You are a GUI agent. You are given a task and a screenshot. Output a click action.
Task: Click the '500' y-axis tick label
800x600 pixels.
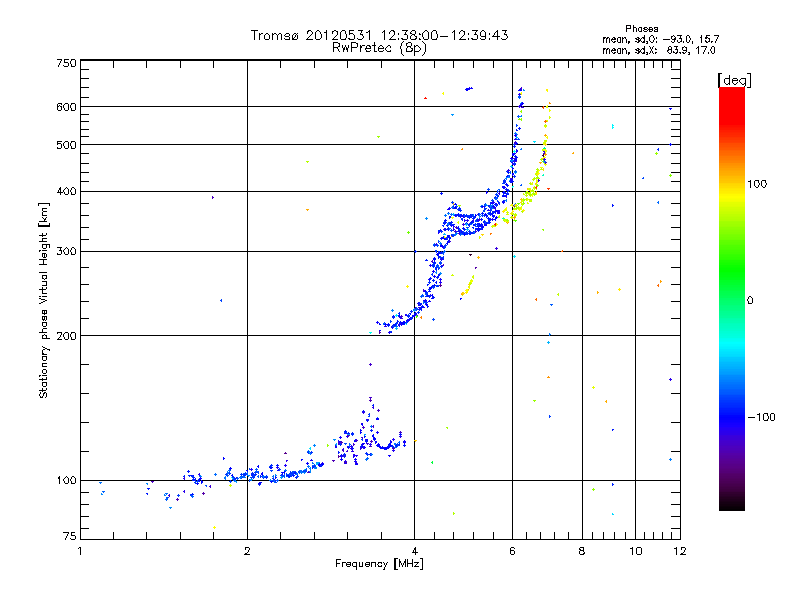point(66,145)
